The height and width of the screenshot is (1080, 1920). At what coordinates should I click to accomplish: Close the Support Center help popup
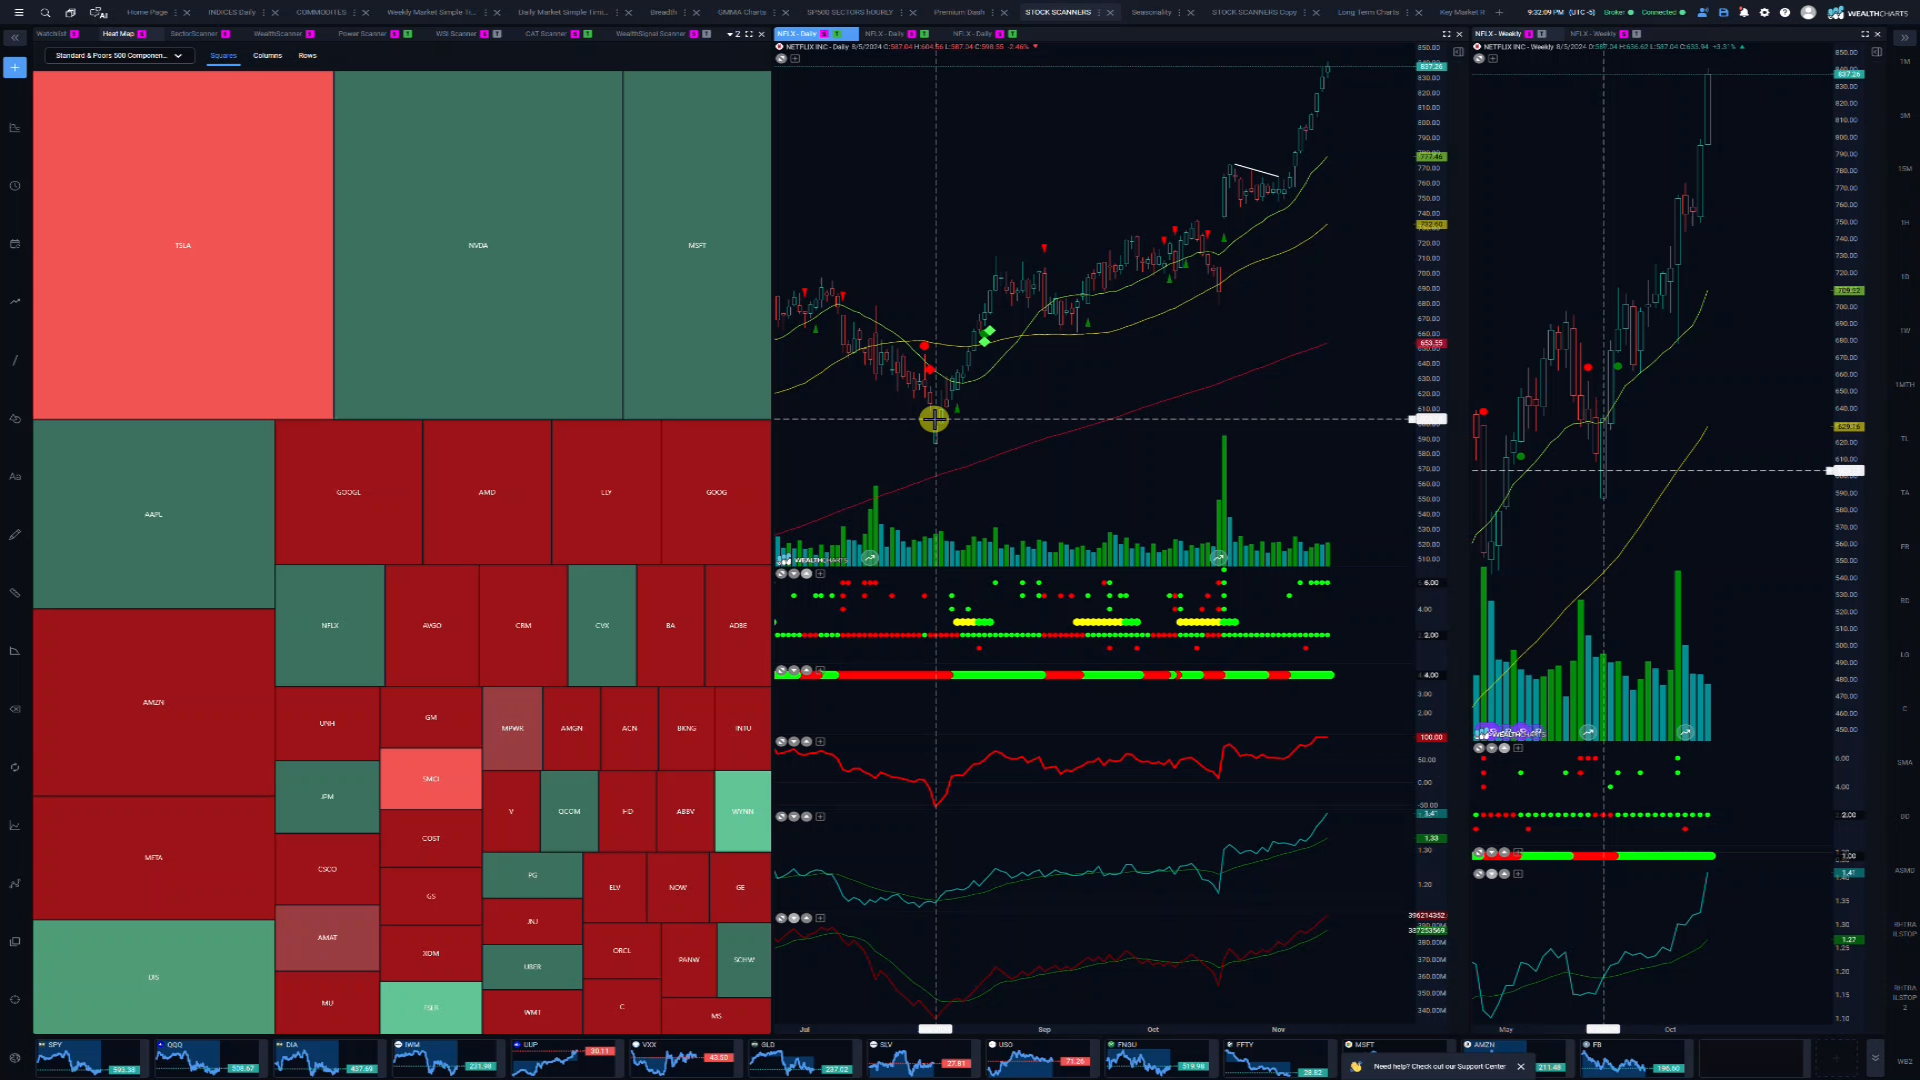click(1521, 1066)
